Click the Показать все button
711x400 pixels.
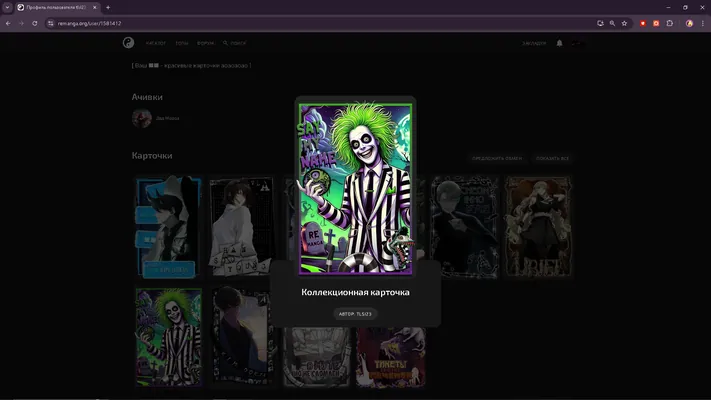[x=552, y=158]
